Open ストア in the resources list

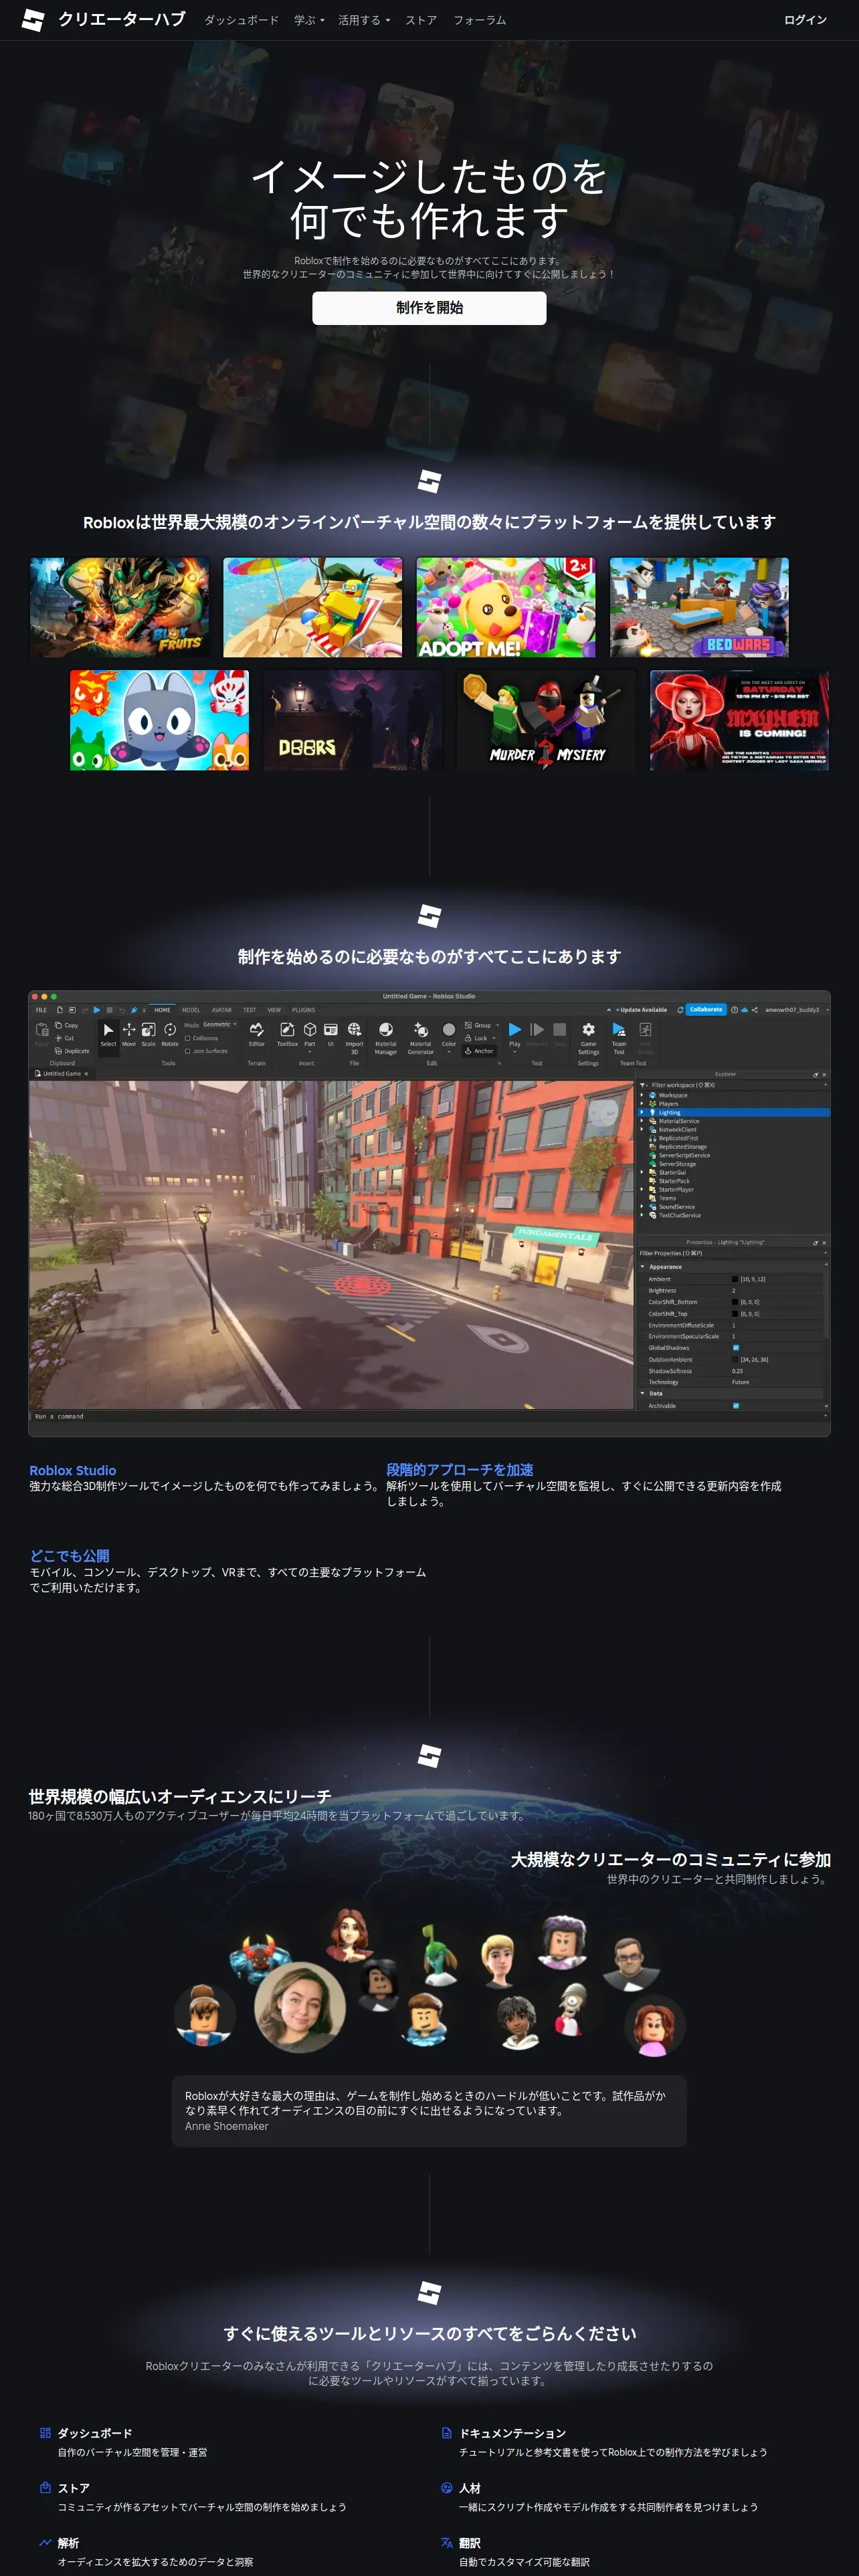pos(74,2488)
